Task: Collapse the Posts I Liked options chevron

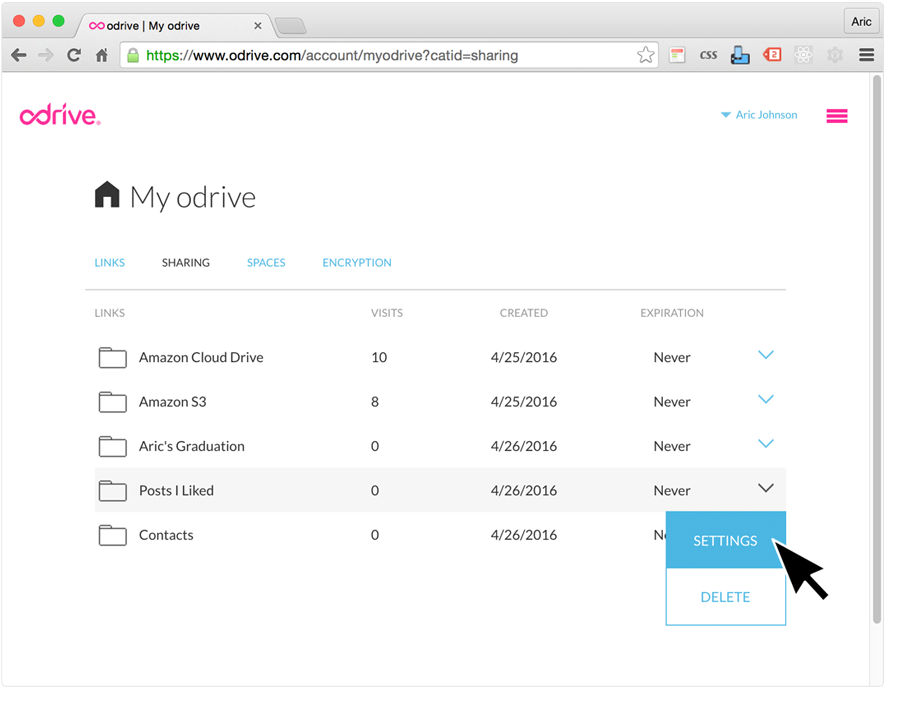Action: (x=765, y=488)
